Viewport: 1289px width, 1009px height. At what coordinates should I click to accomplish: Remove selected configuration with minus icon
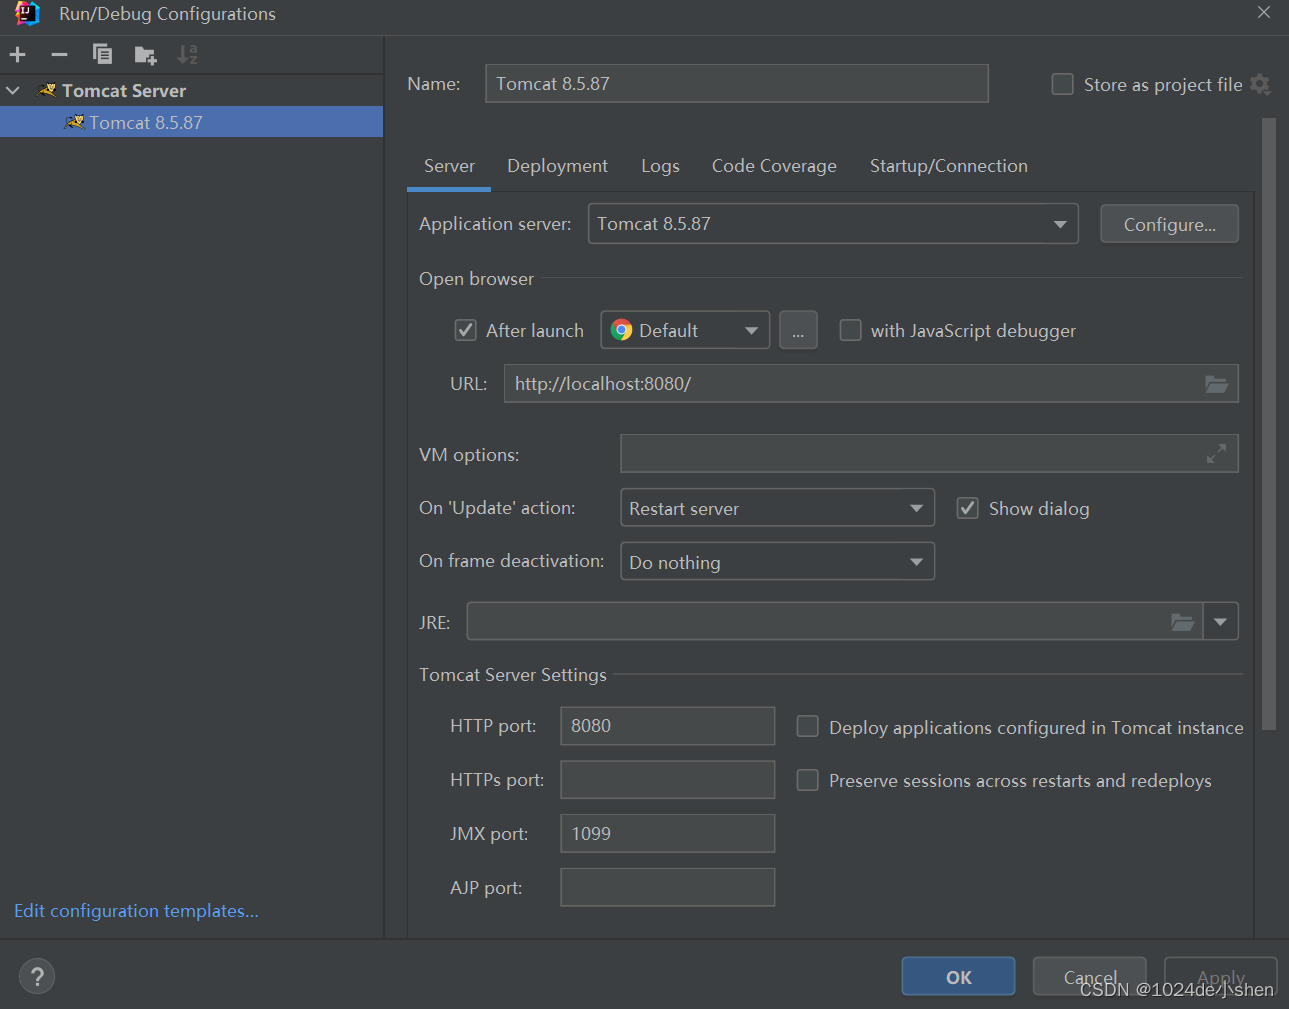[x=59, y=55]
